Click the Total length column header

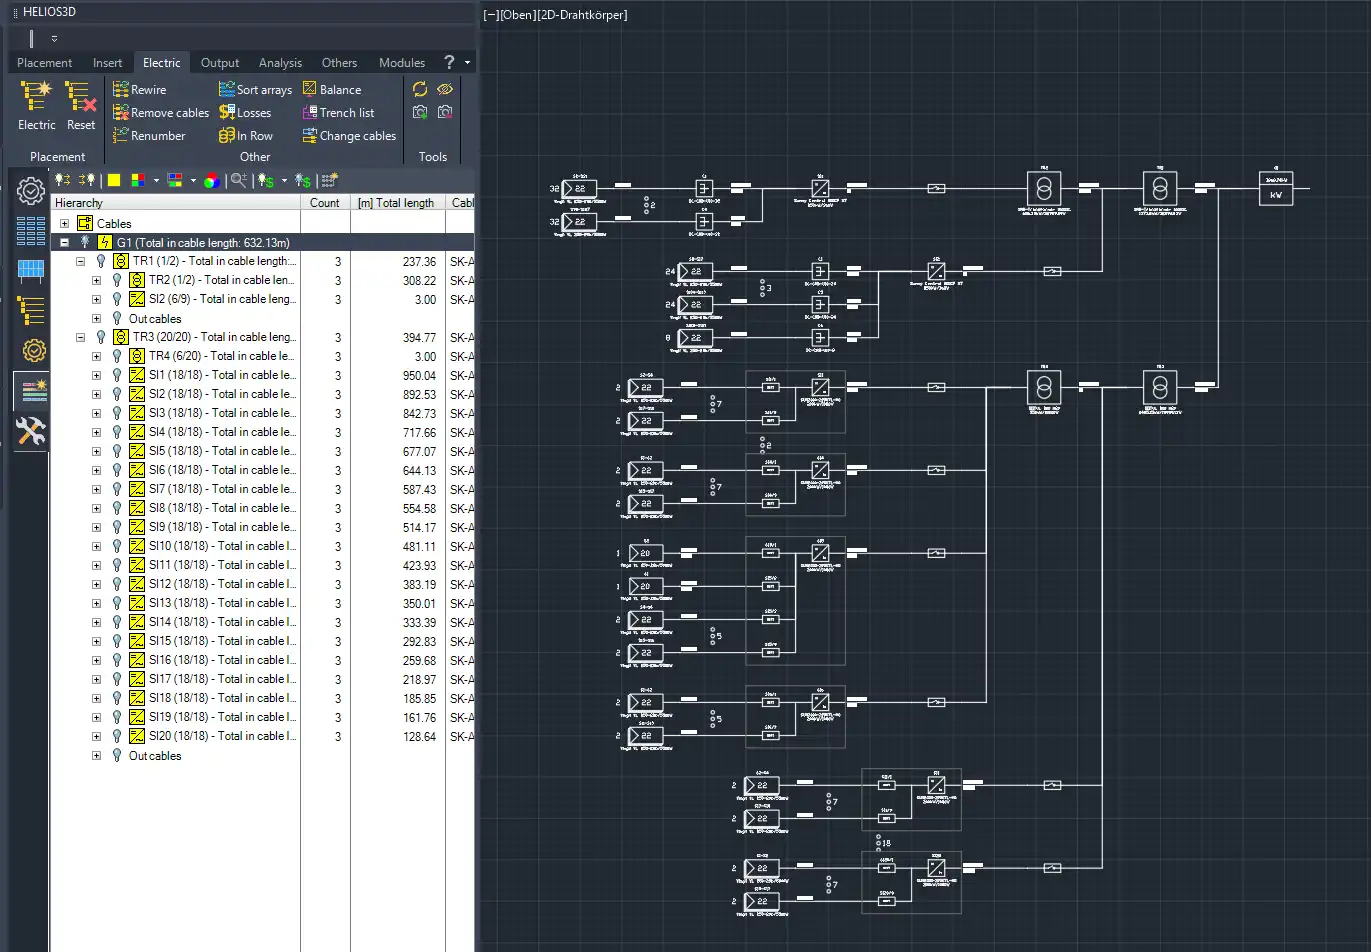[x=396, y=203]
